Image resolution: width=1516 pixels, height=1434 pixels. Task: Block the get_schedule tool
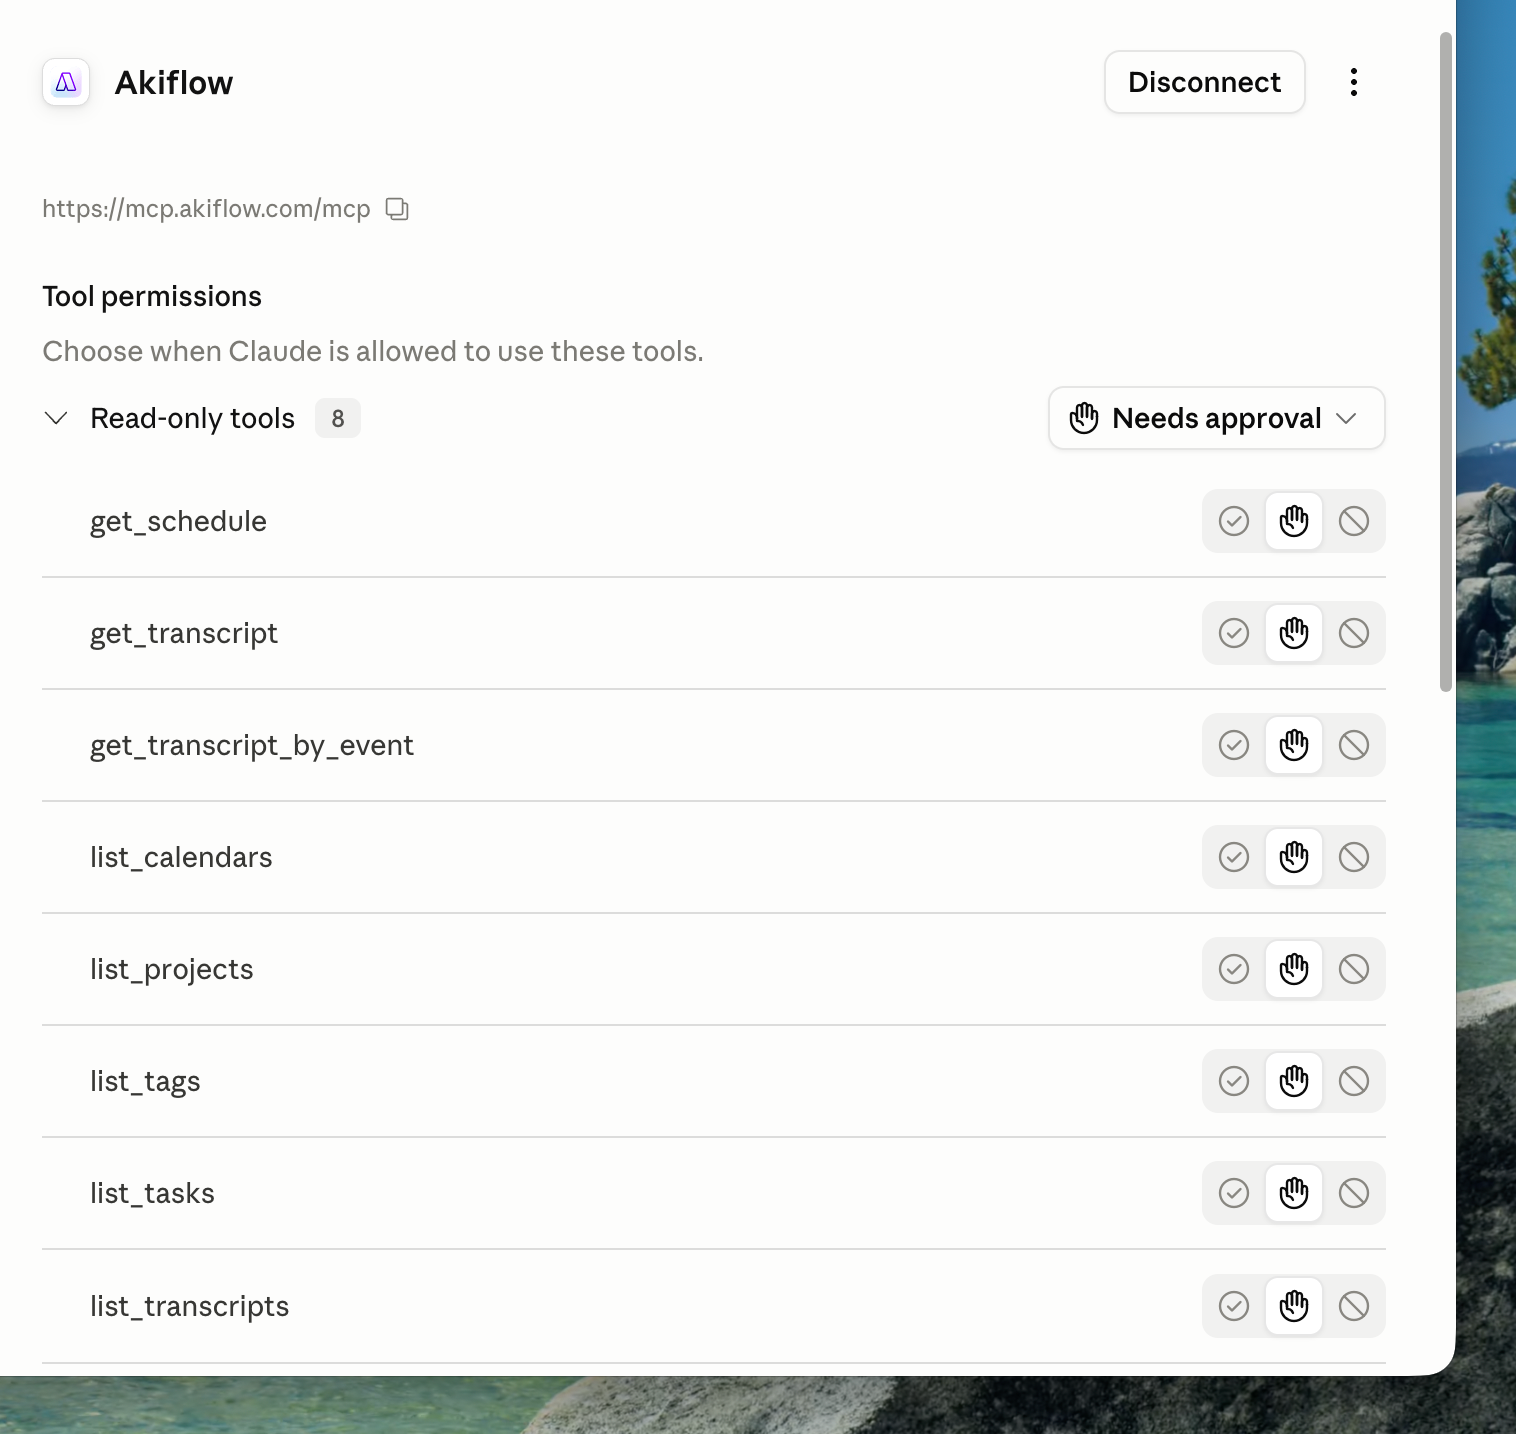pyautogui.click(x=1354, y=521)
